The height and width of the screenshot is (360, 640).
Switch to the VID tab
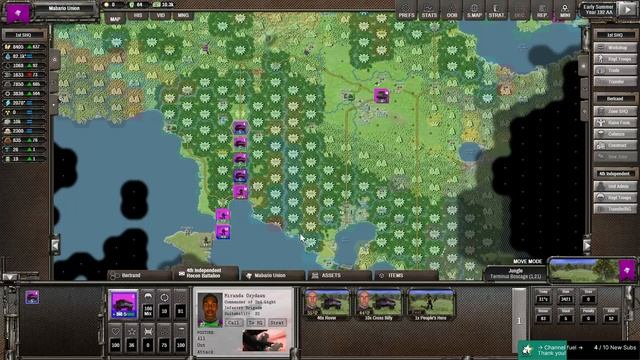(x=160, y=16)
